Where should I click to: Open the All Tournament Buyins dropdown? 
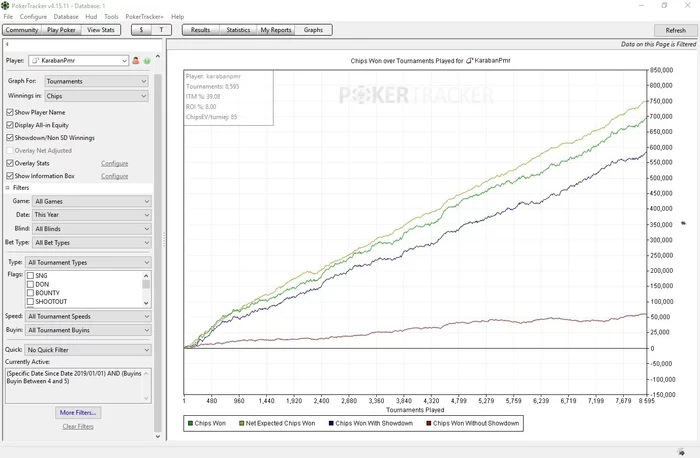pyautogui.click(x=88, y=330)
